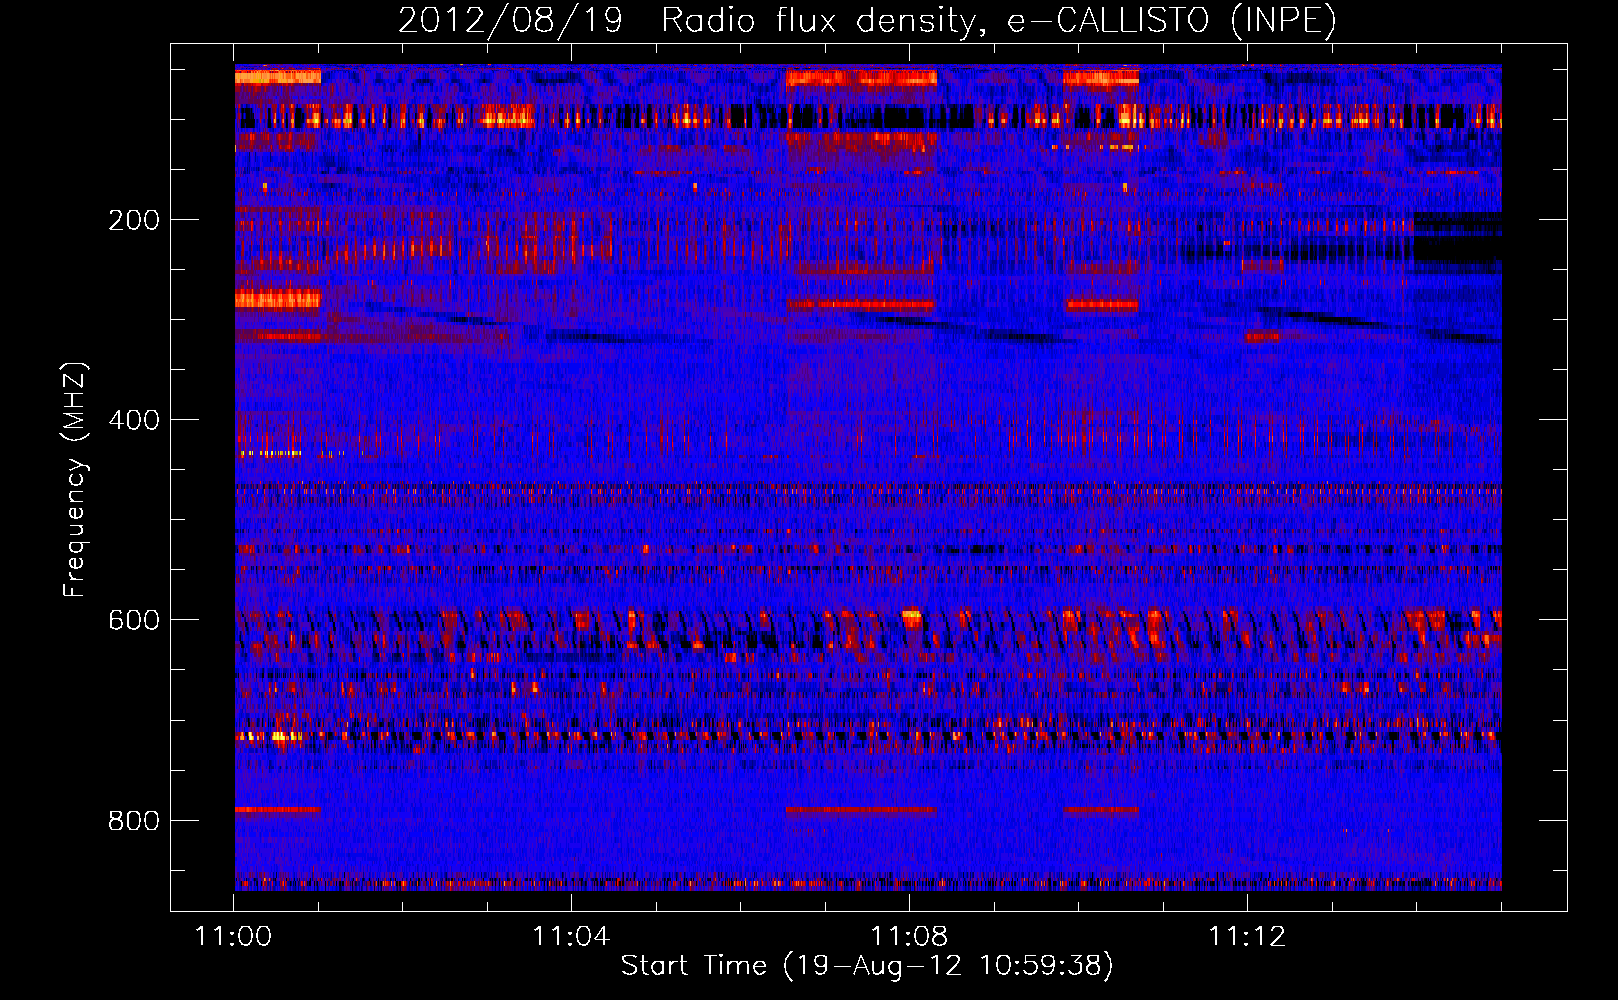Click the '11:04' time tick label
The width and height of the screenshot is (1618, 1000).
[x=571, y=937]
